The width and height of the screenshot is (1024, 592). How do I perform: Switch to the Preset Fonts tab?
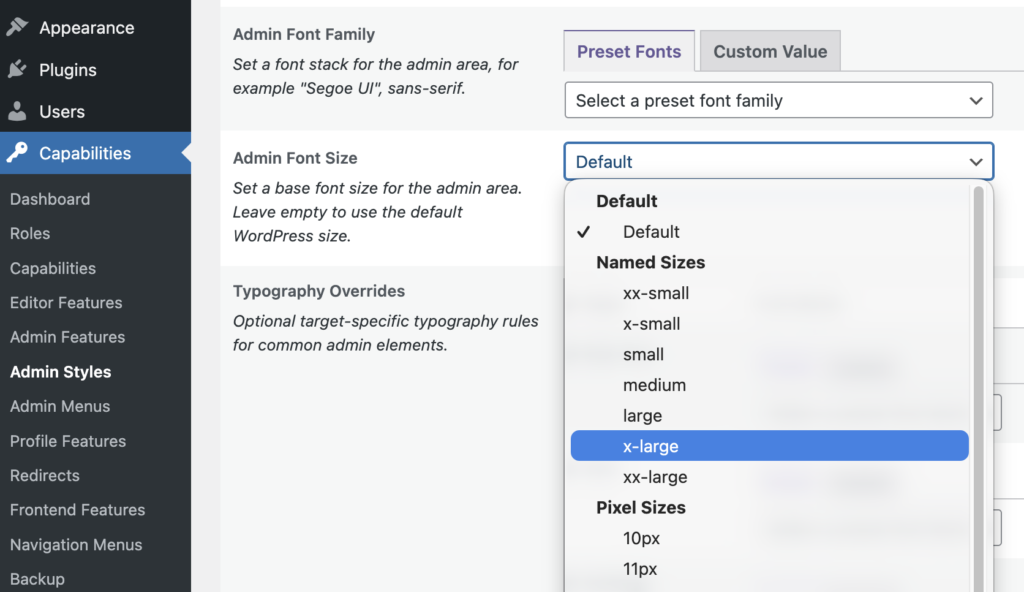628,50
